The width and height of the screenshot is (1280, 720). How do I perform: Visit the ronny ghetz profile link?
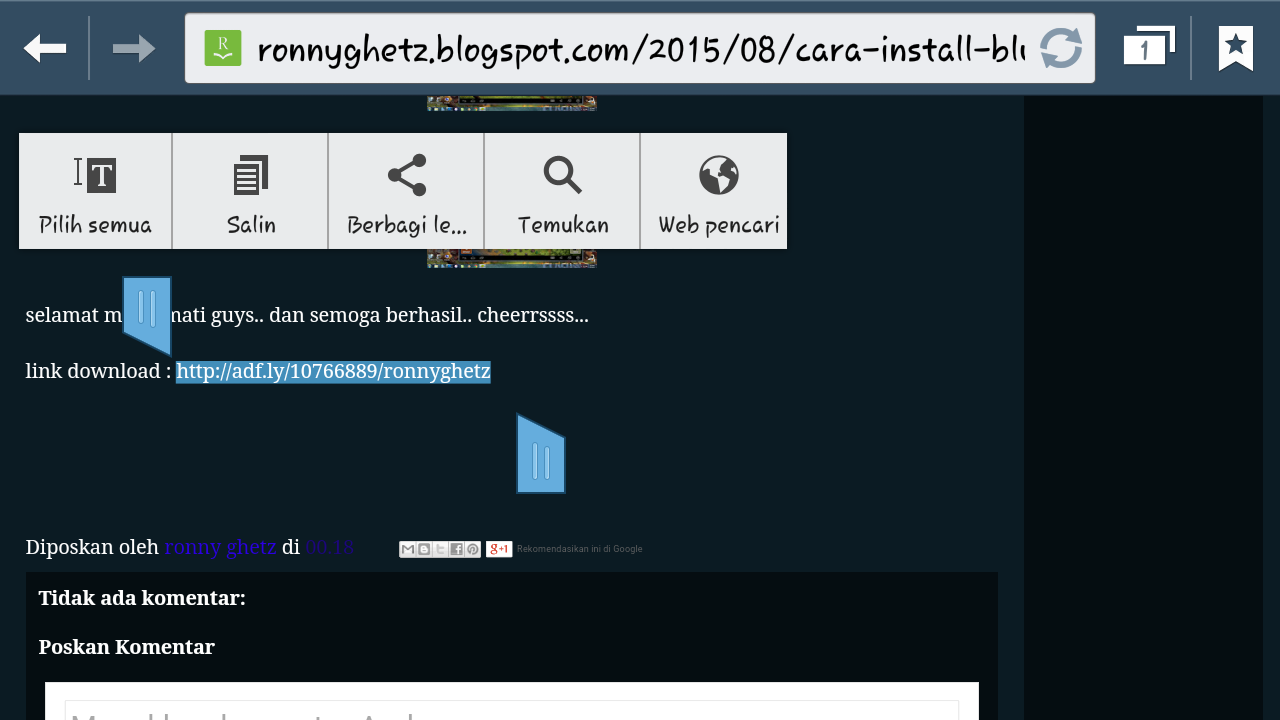221,547
